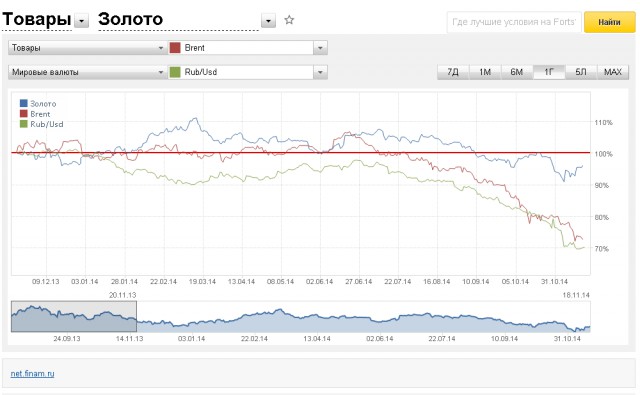Toggle Rub/Usd series in chart legend
Image resolution: width=640 pixels, height=395 pixels.
pyautogui.click(x=42, y=124)
